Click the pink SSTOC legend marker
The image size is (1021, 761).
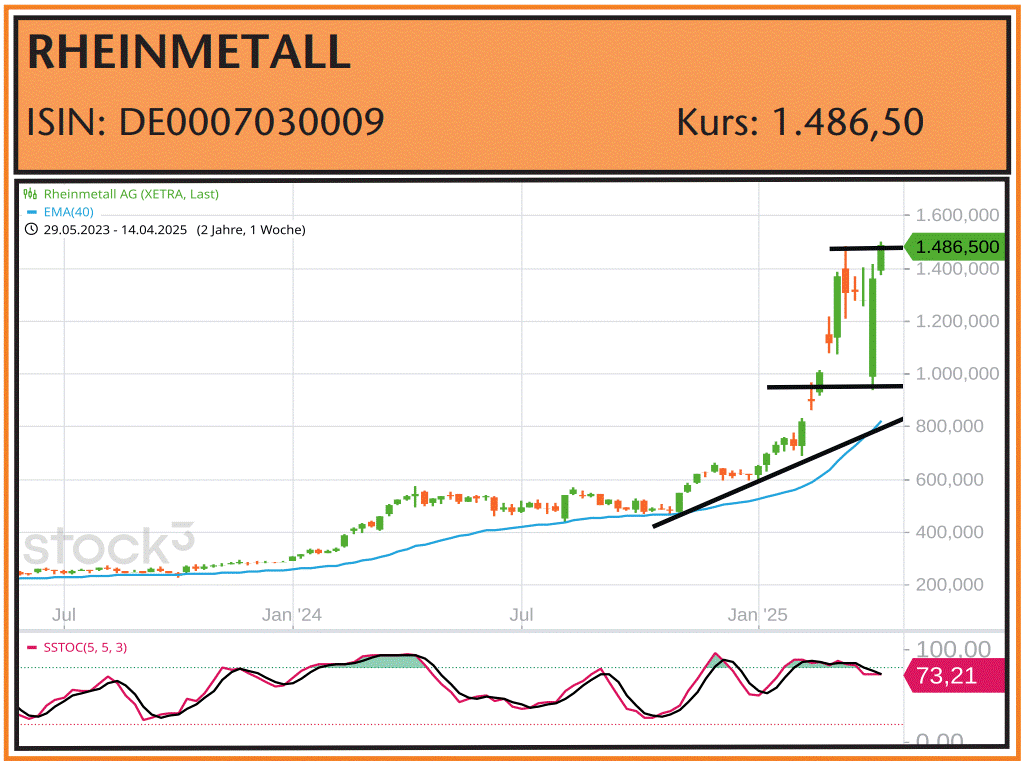tap(30, 648)
